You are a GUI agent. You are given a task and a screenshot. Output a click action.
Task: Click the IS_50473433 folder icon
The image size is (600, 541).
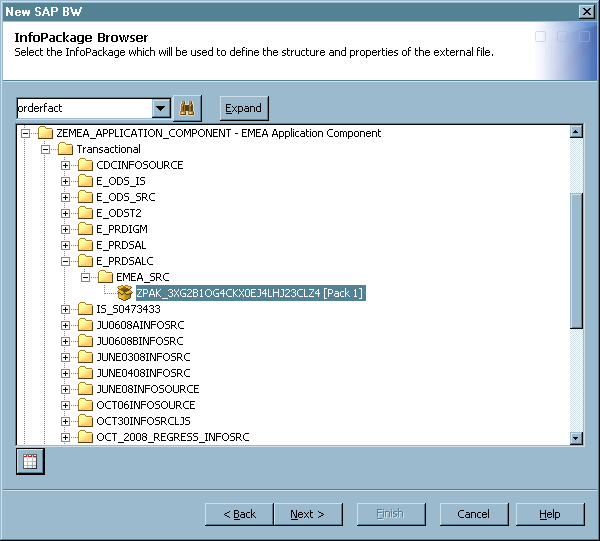[x=85, y=309]
